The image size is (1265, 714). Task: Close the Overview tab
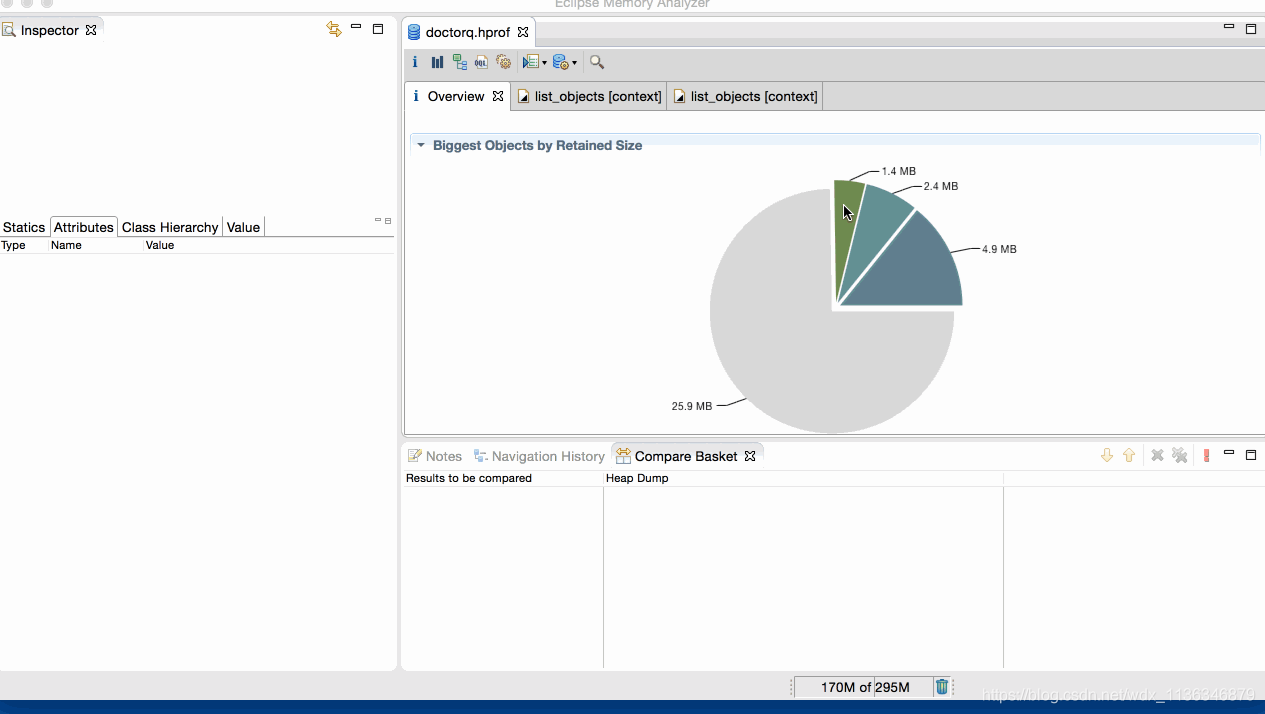498,97
